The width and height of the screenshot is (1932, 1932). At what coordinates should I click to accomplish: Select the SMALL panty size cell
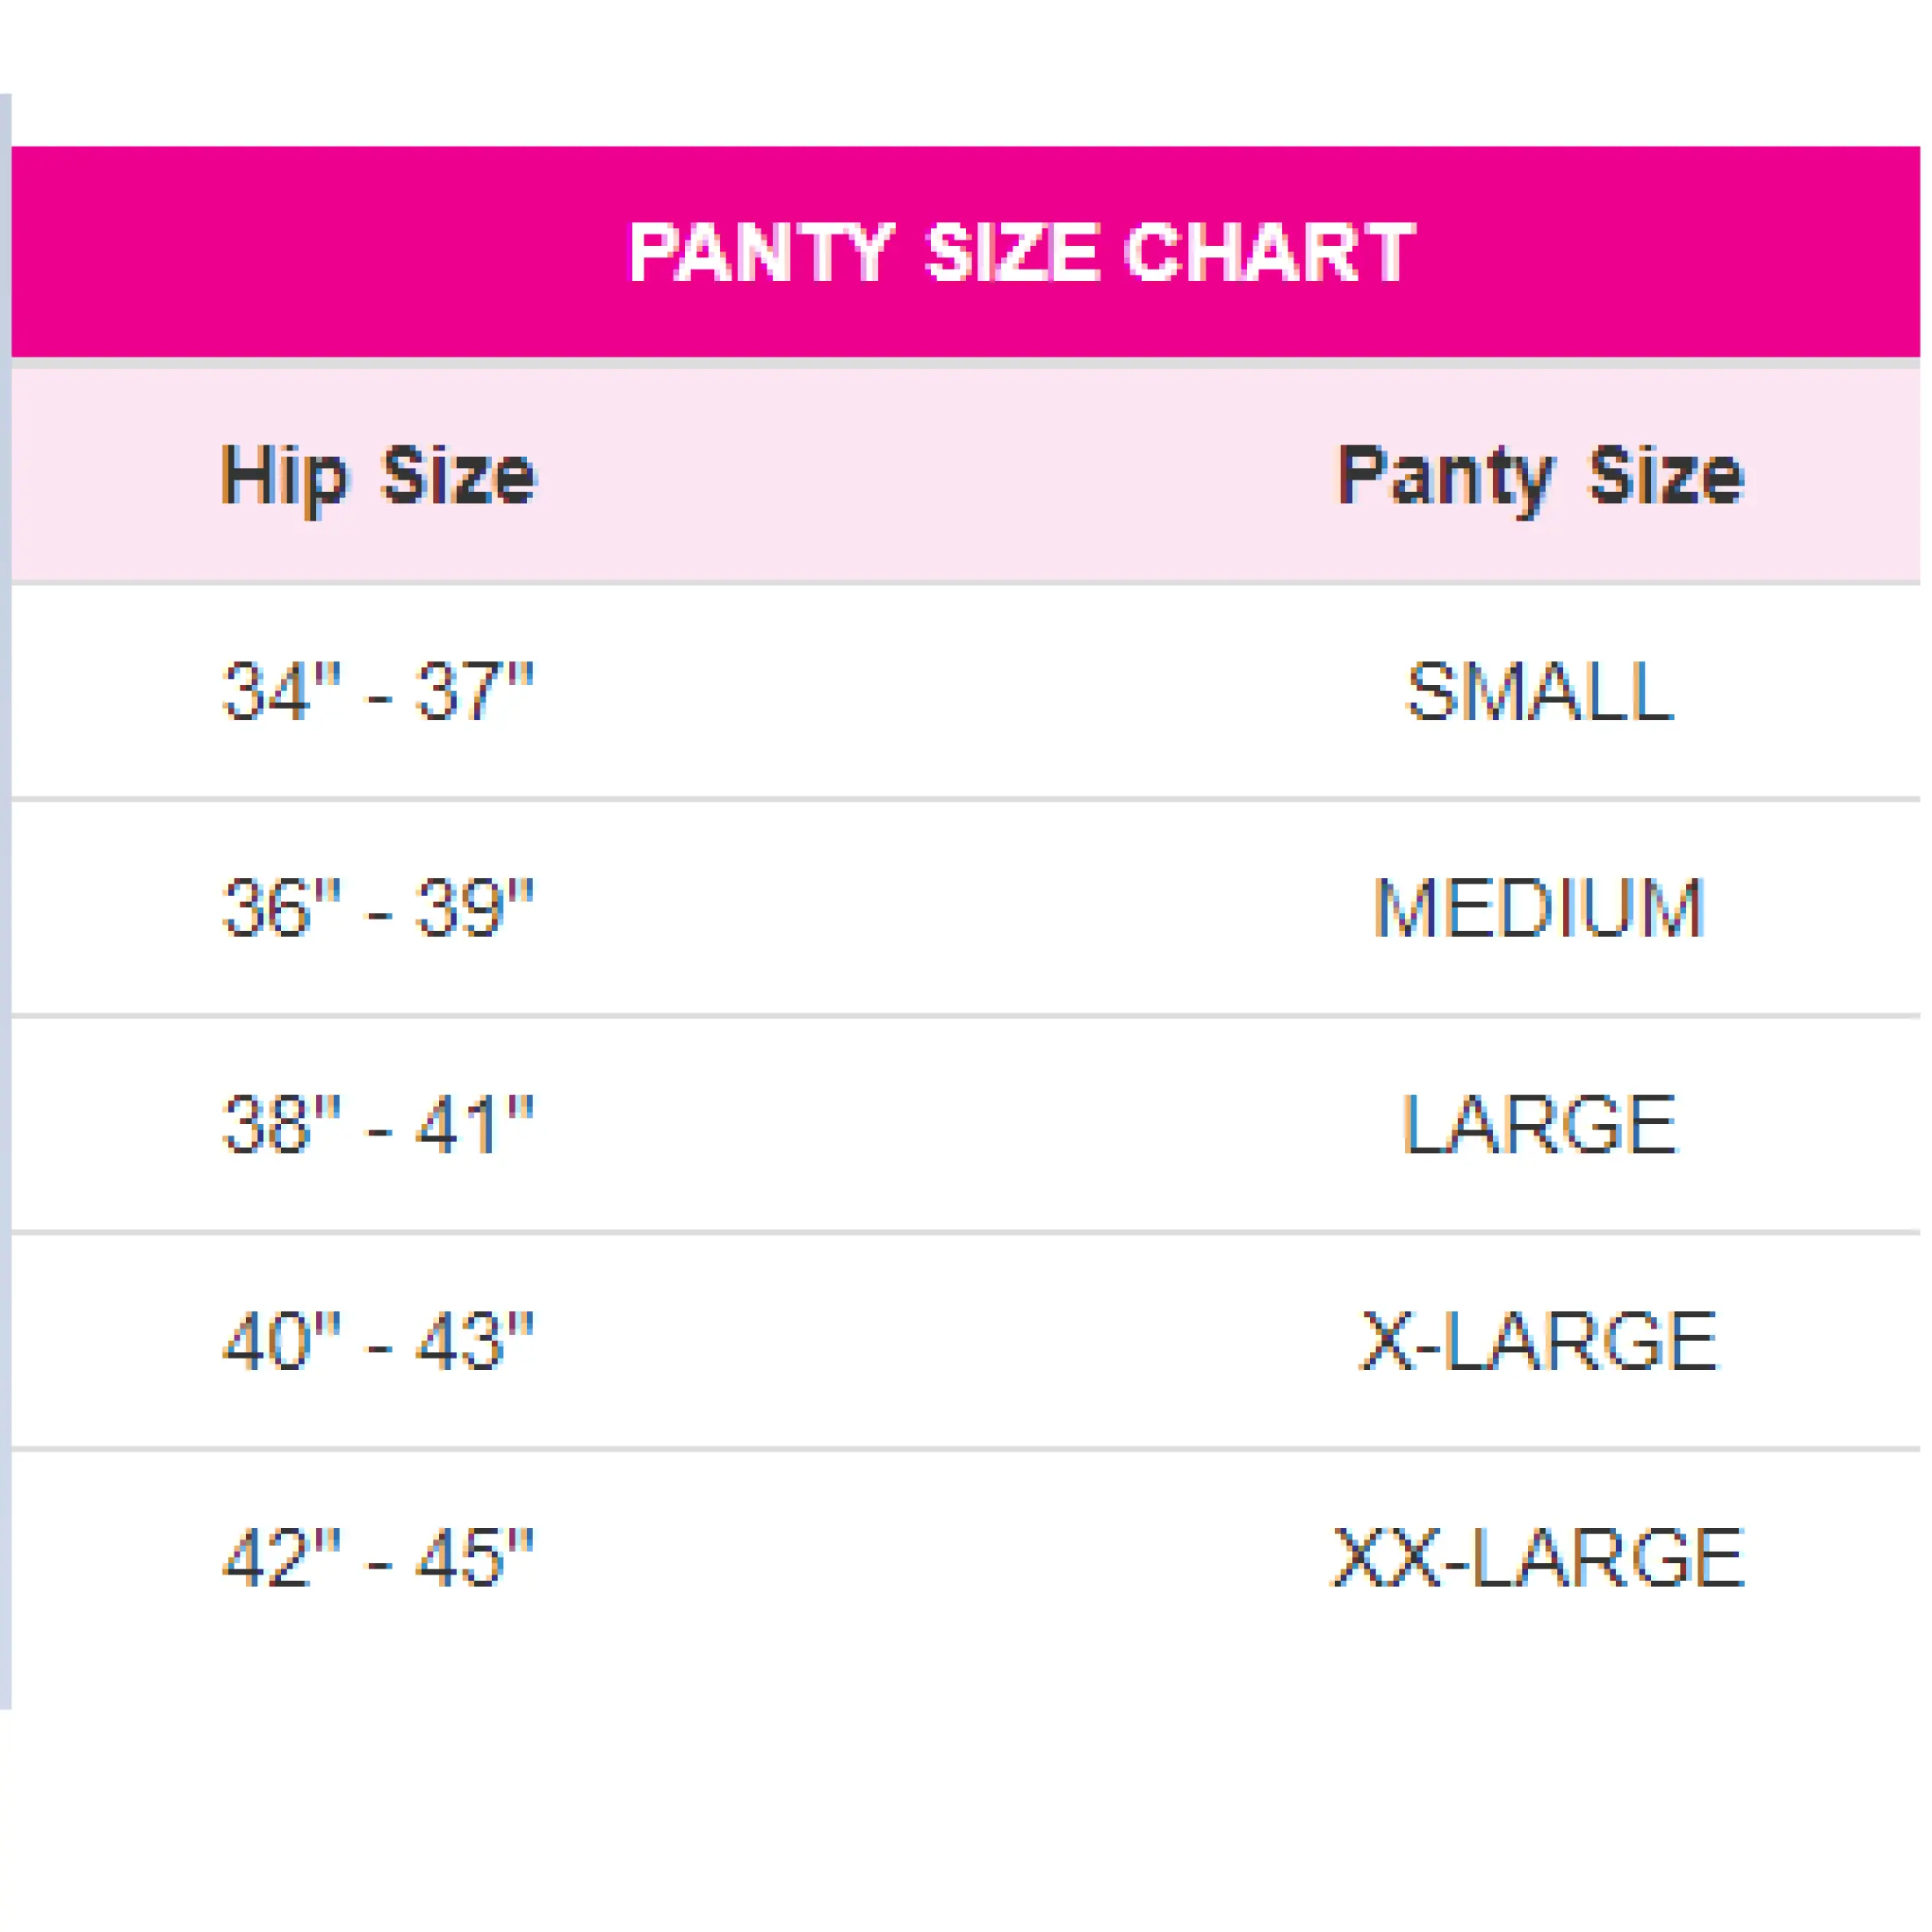pyautogui.click(x=1539, y=691)
